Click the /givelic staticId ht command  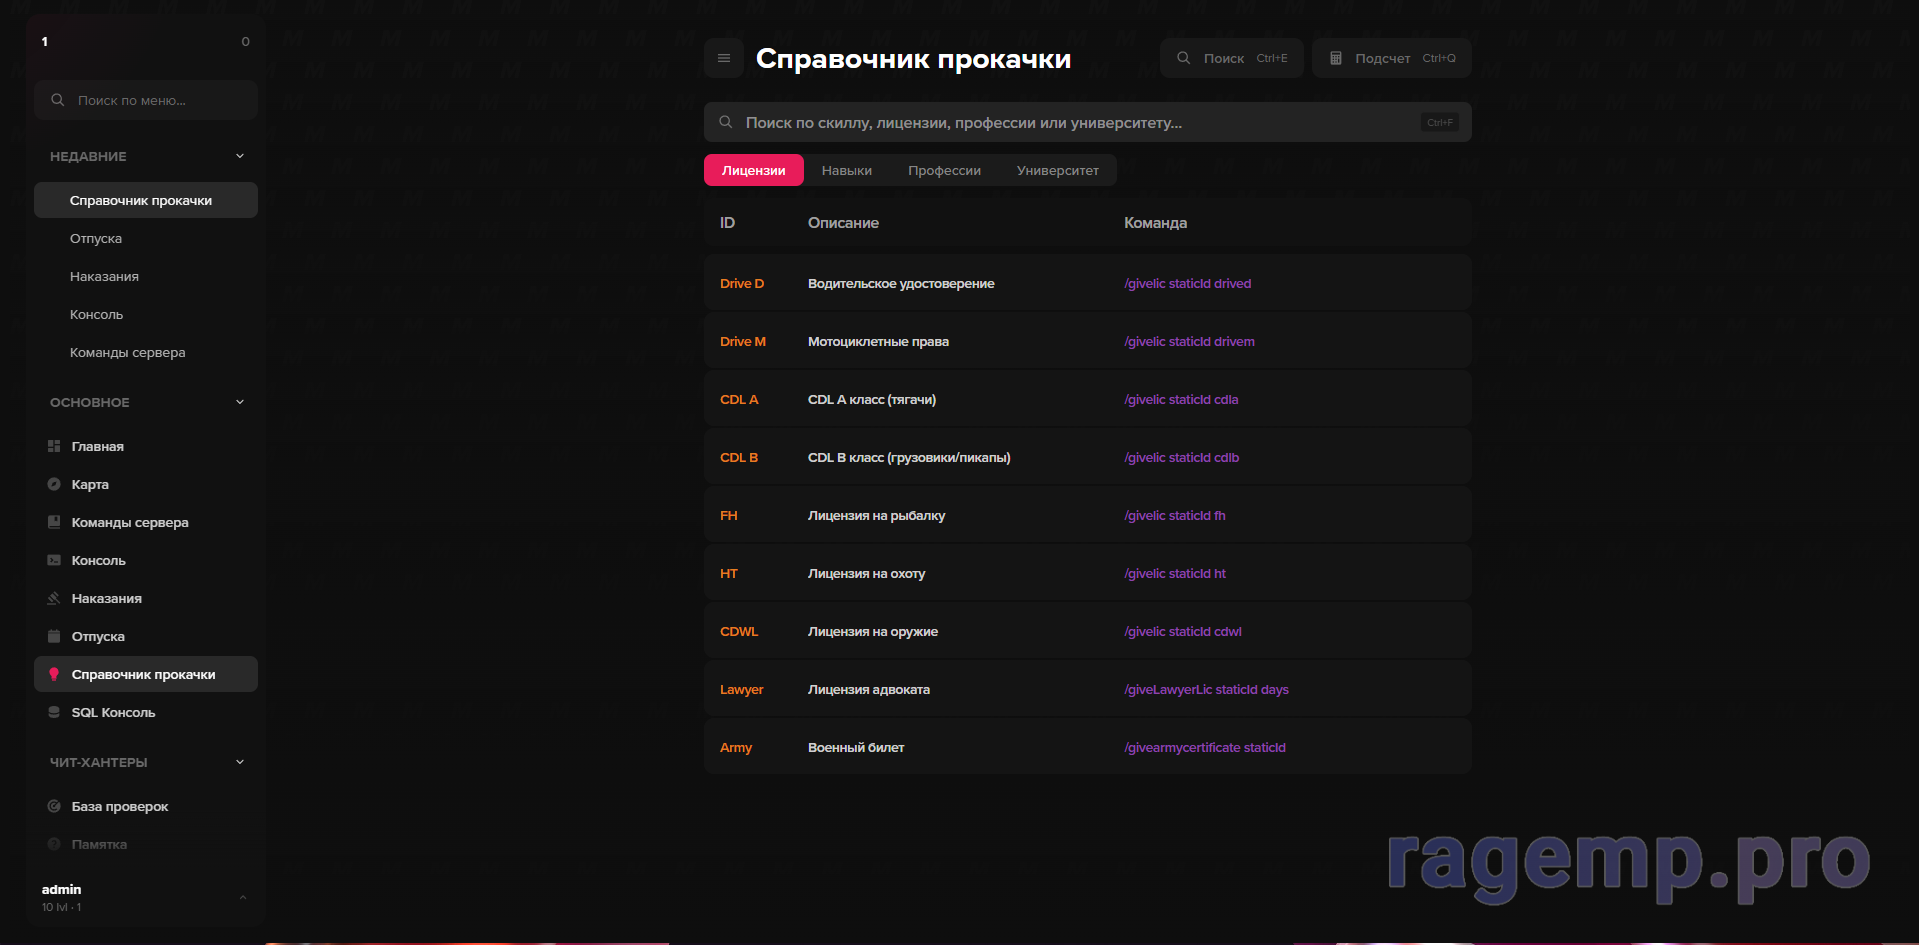[1175, 574]
